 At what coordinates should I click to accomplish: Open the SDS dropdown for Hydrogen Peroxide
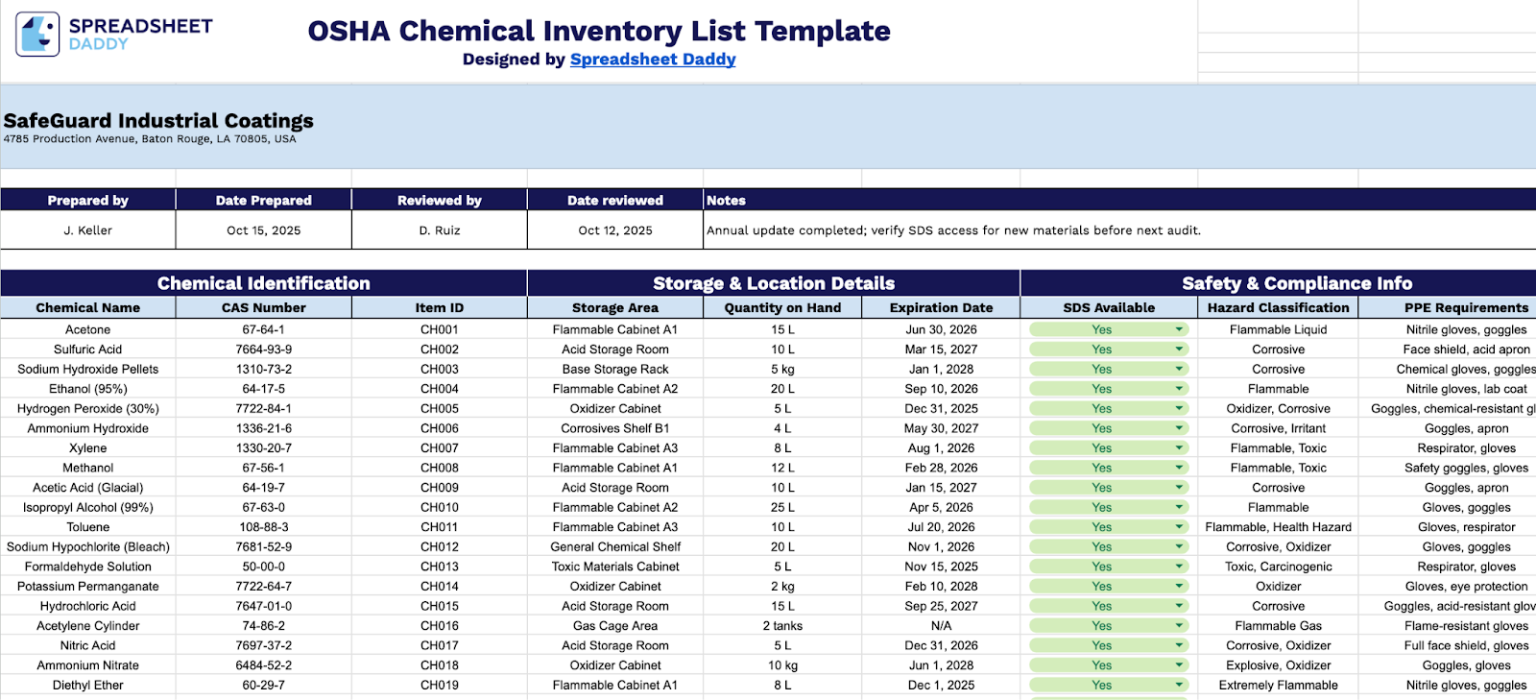[x=1178, y=408]
